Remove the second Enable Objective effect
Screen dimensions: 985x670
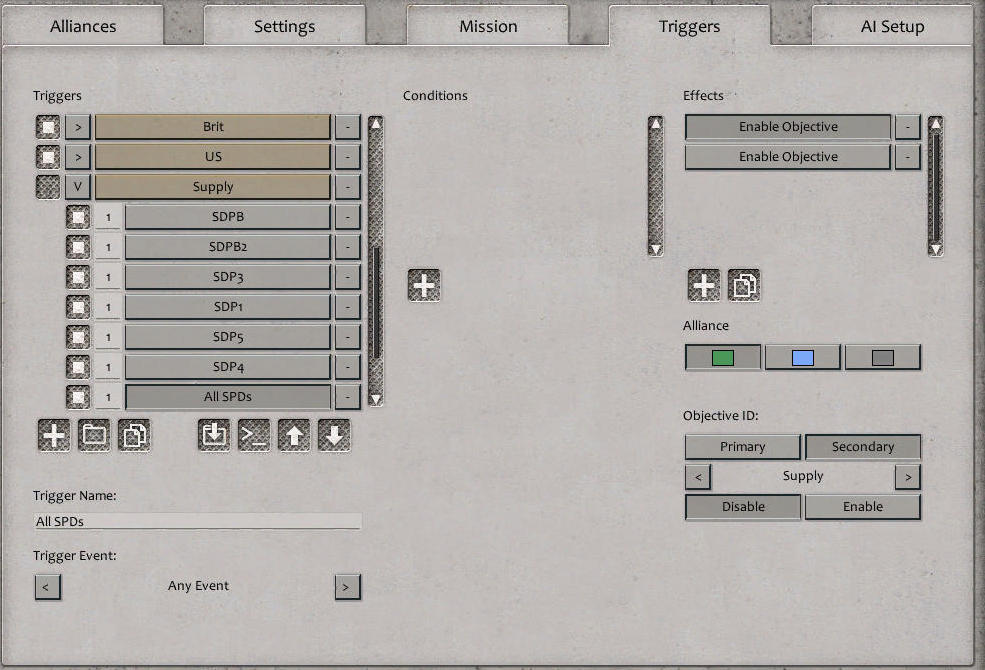tap(908, 157)
